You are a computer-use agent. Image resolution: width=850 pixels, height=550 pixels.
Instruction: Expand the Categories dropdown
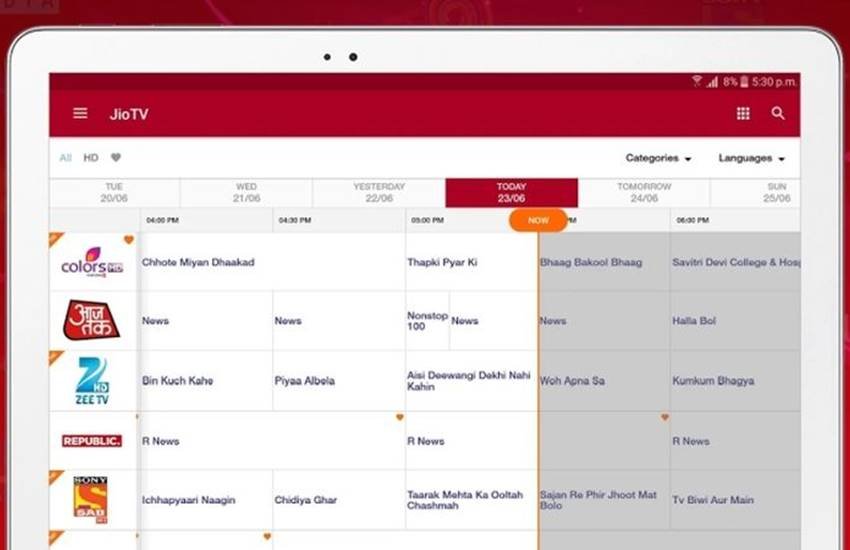pos(658,158)
